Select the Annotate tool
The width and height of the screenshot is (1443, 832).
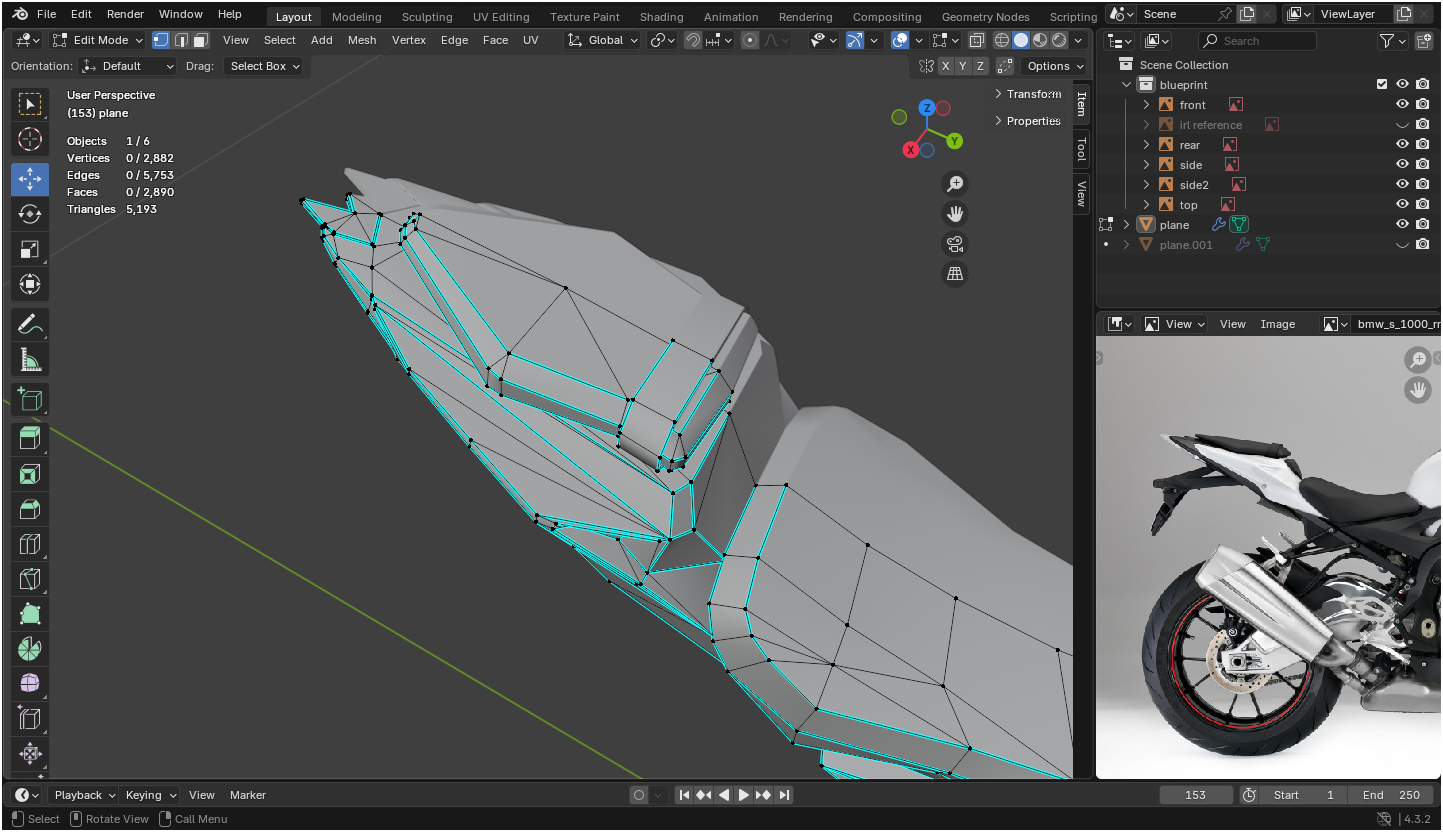[30, 324]
